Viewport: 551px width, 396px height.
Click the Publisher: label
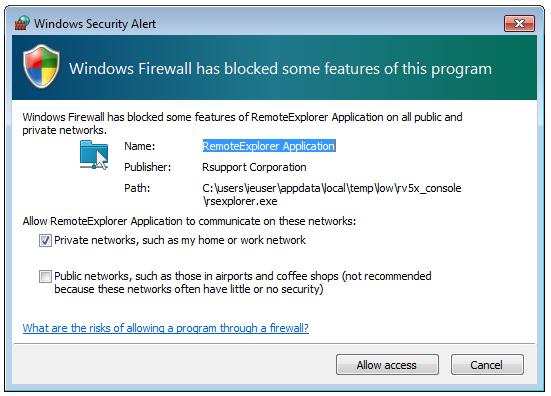point(147,167)
